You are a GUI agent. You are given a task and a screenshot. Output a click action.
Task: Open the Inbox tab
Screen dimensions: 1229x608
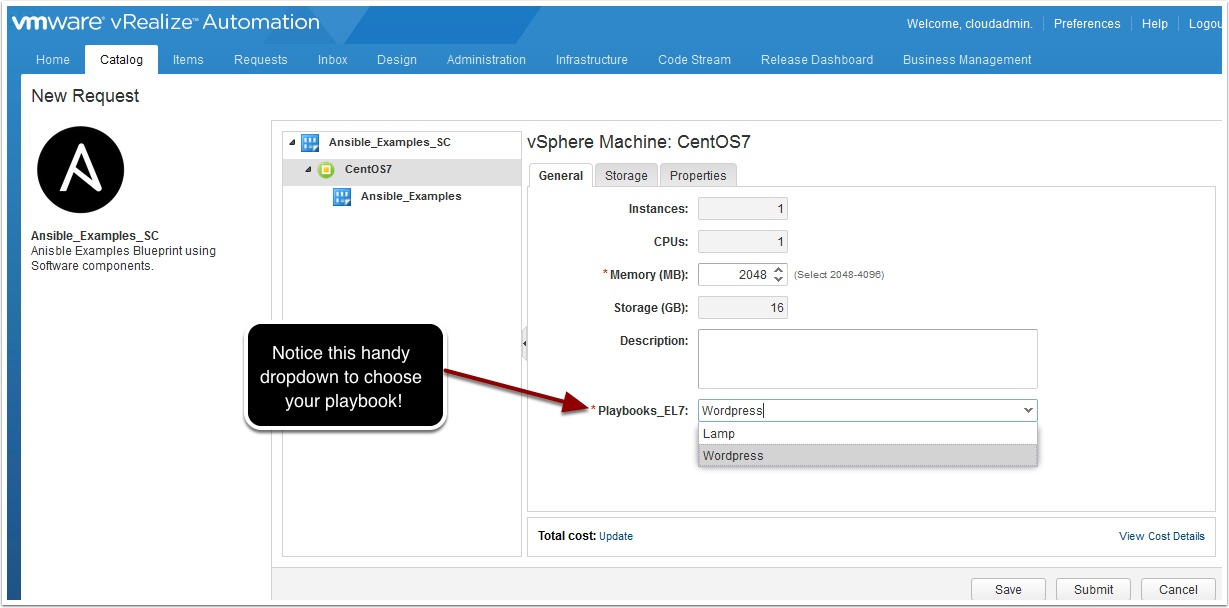tap(333, 60)
